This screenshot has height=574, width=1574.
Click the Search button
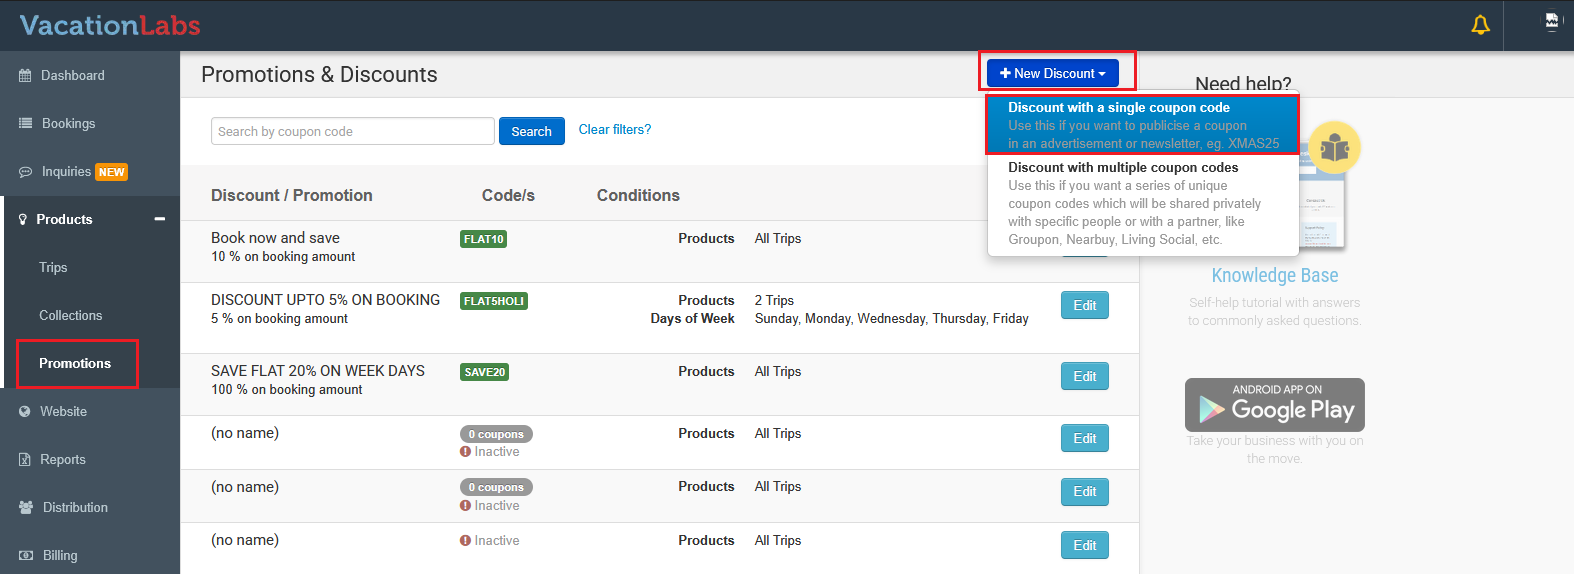[x=531, y=132]
